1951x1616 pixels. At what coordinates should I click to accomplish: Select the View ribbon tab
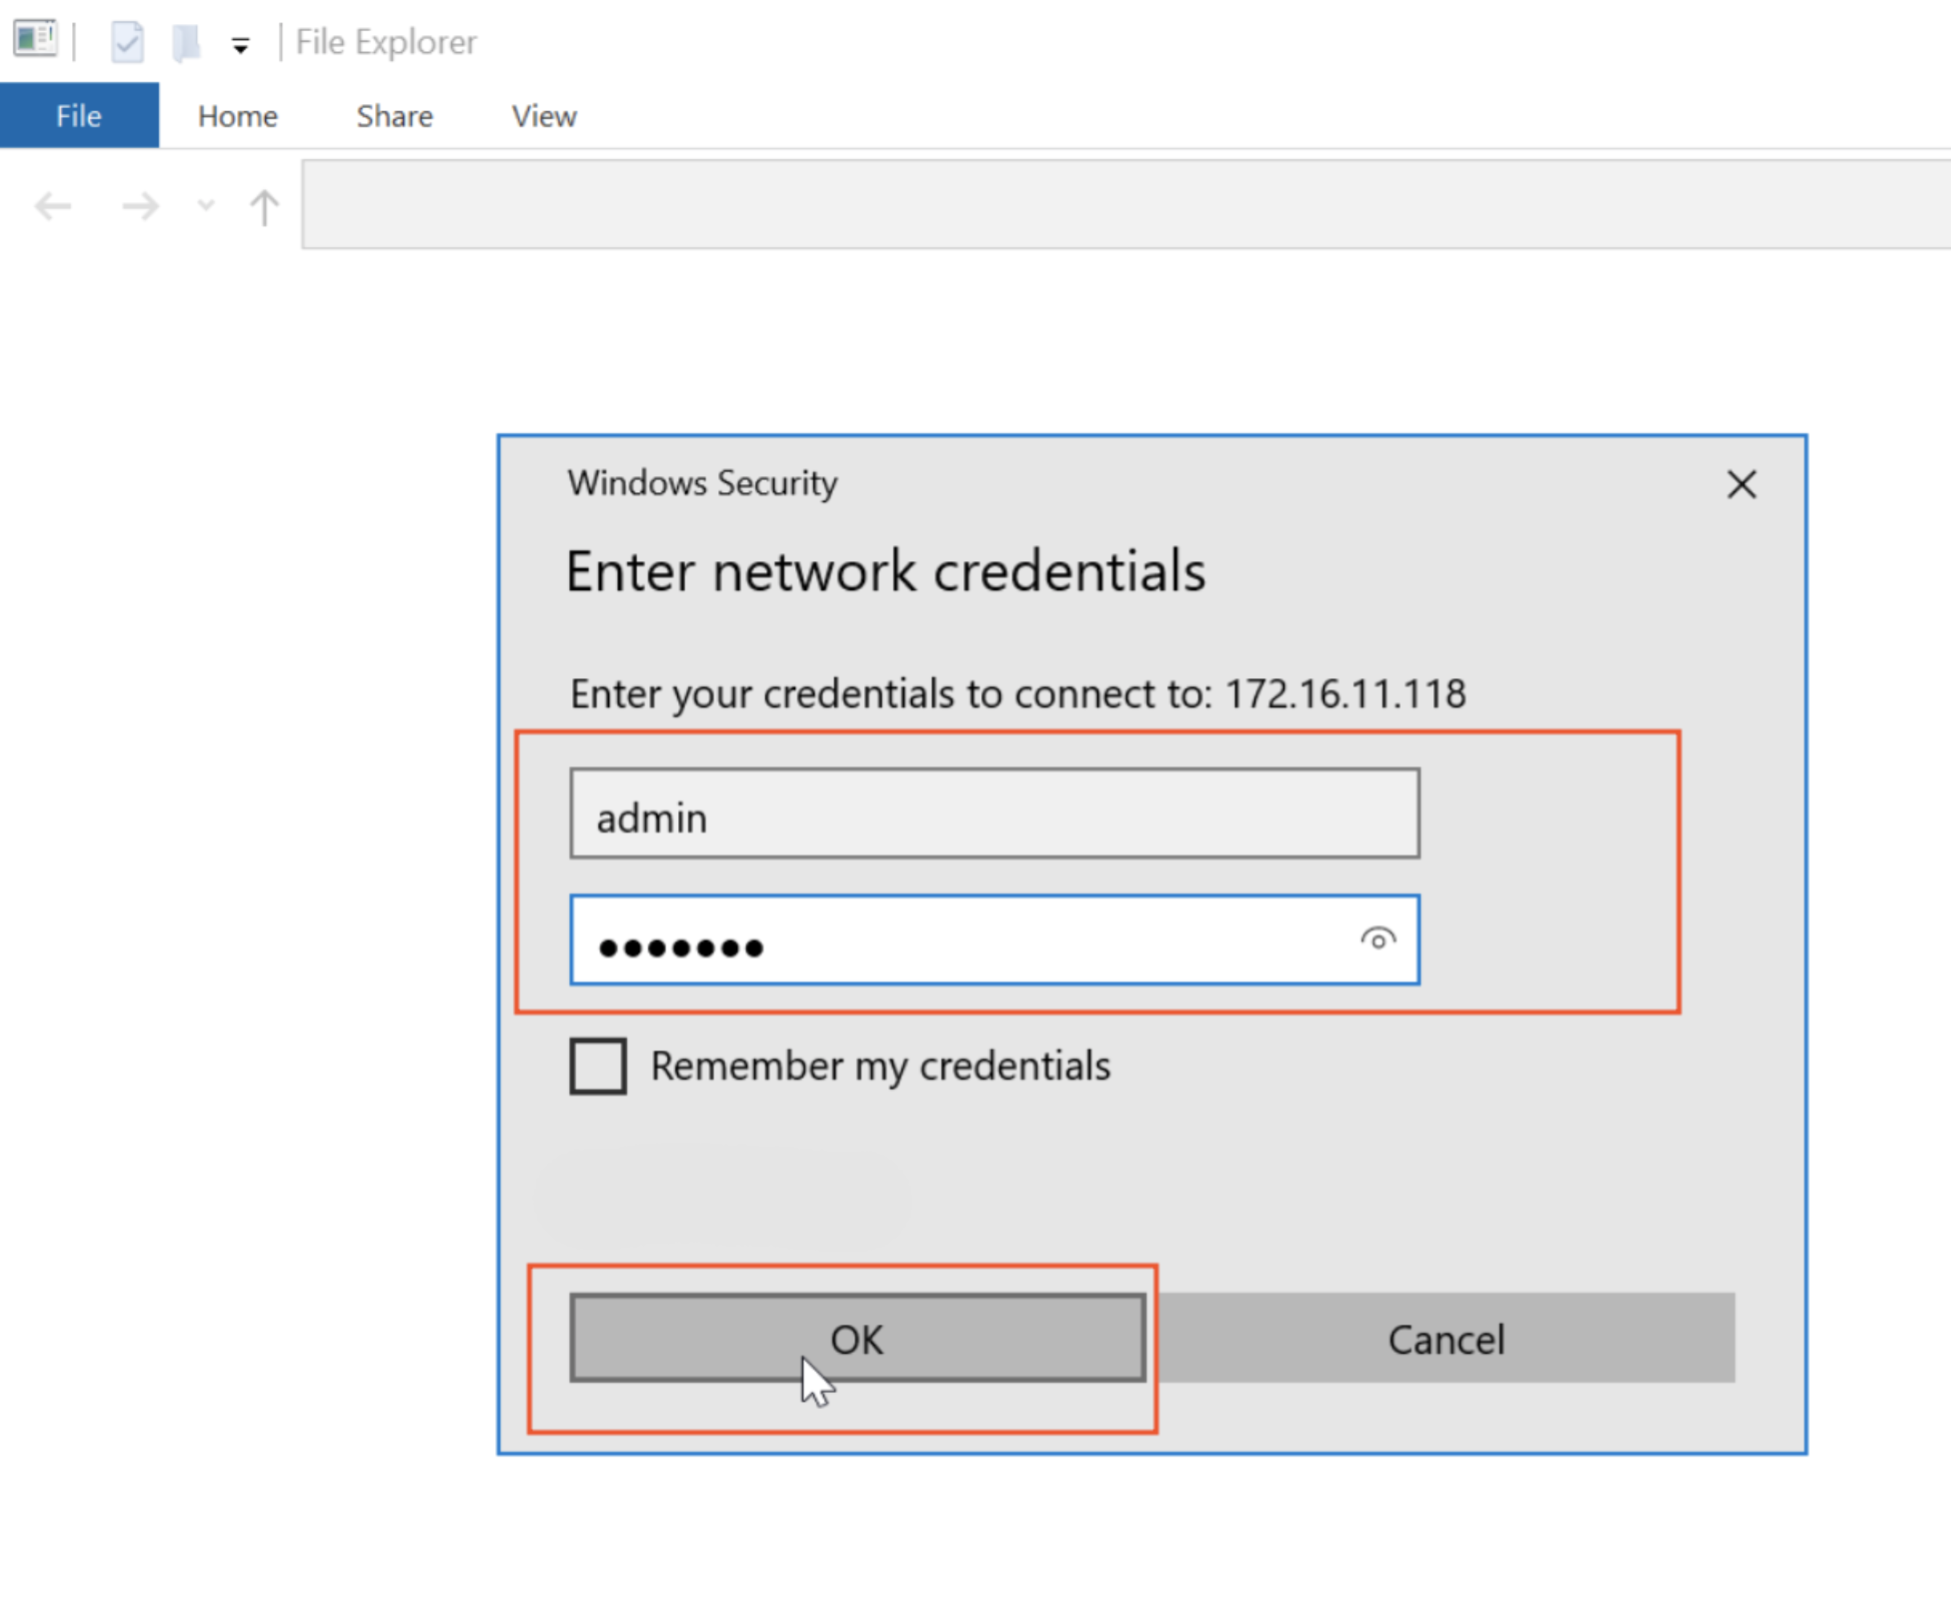[543, 116]
